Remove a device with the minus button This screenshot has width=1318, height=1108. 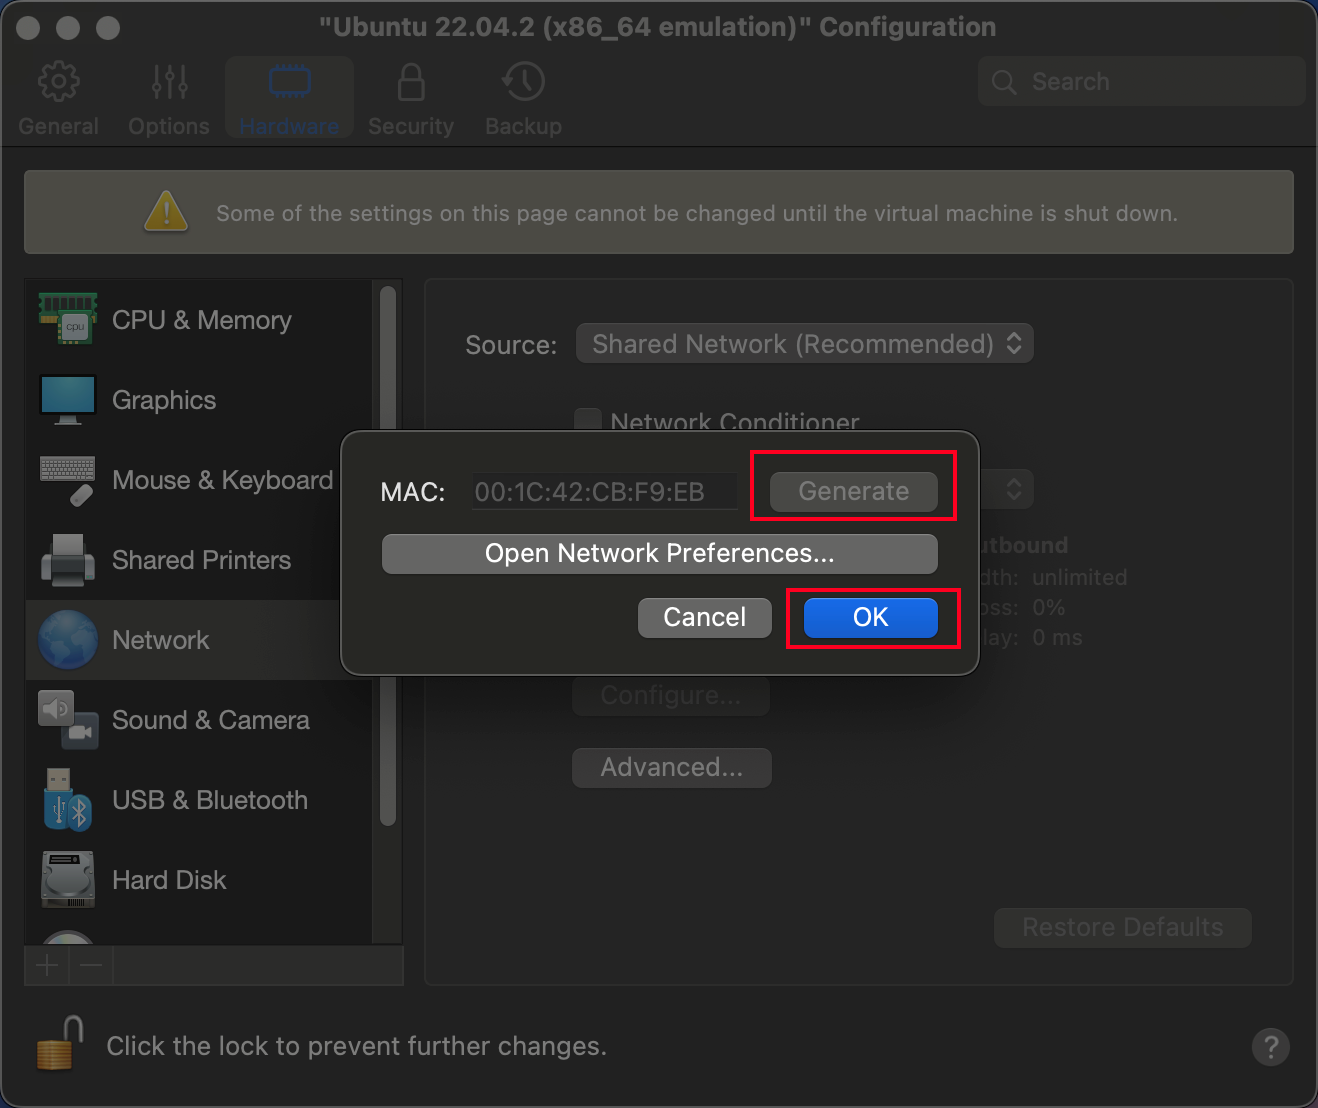click(x=91, y=965)
